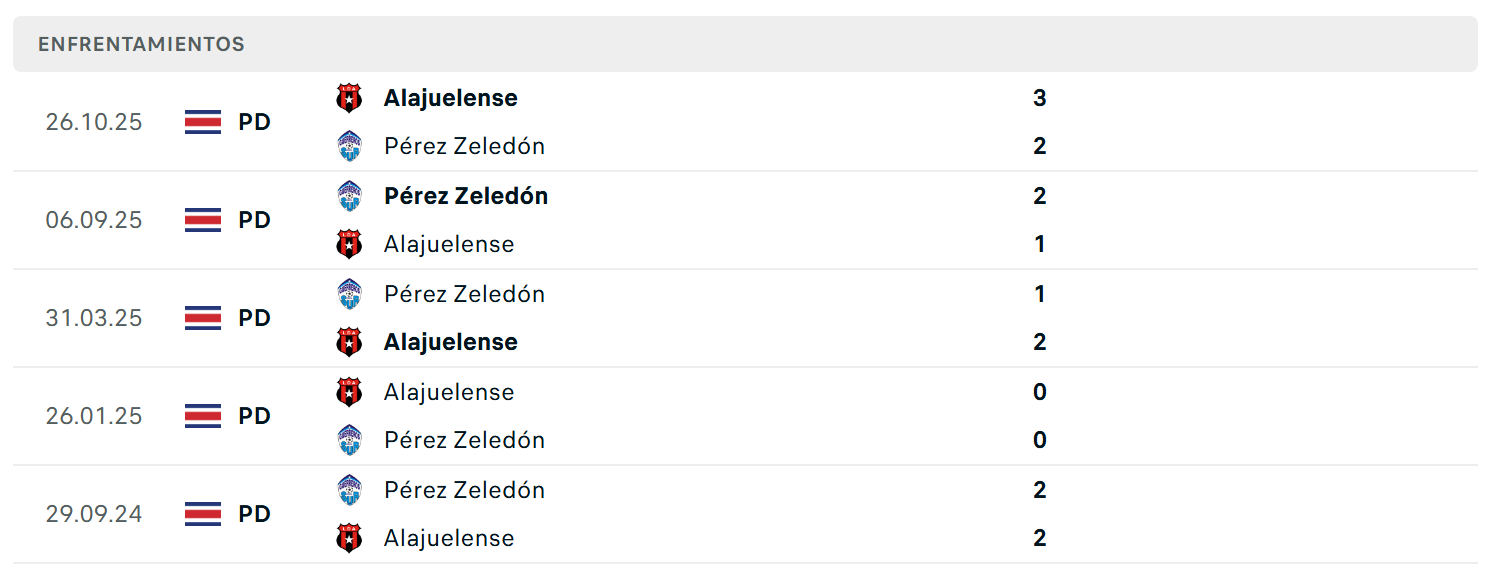
Task: Click Alajuelense crest in 29.09.24 match
Action: 349,538
